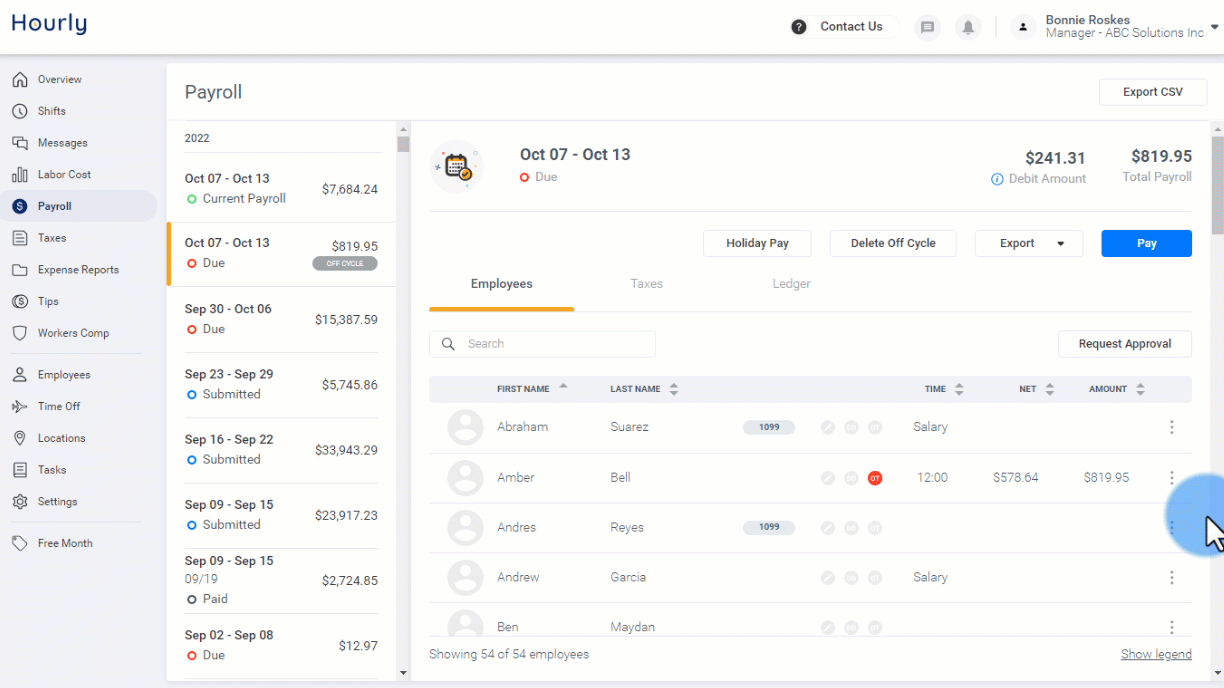Switch to the Ledger tab

791,284
